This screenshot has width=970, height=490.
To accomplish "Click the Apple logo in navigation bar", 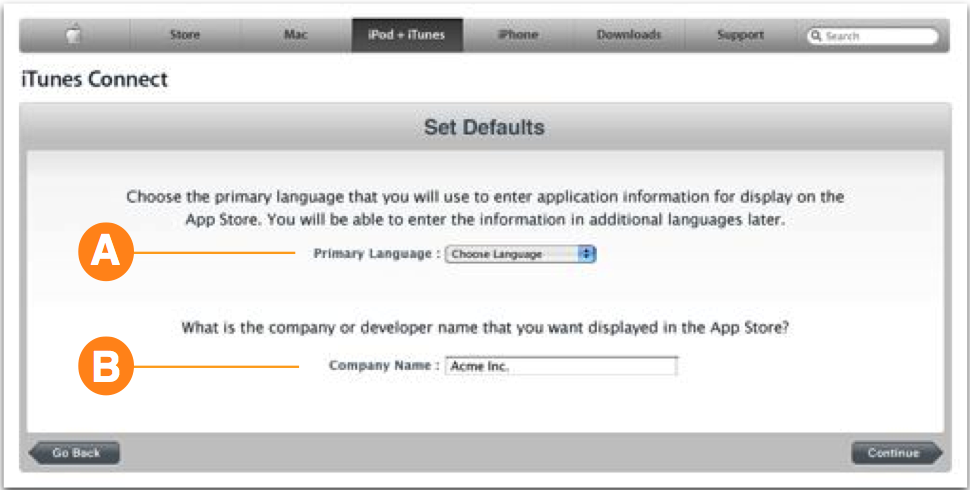I will point(74,35).
